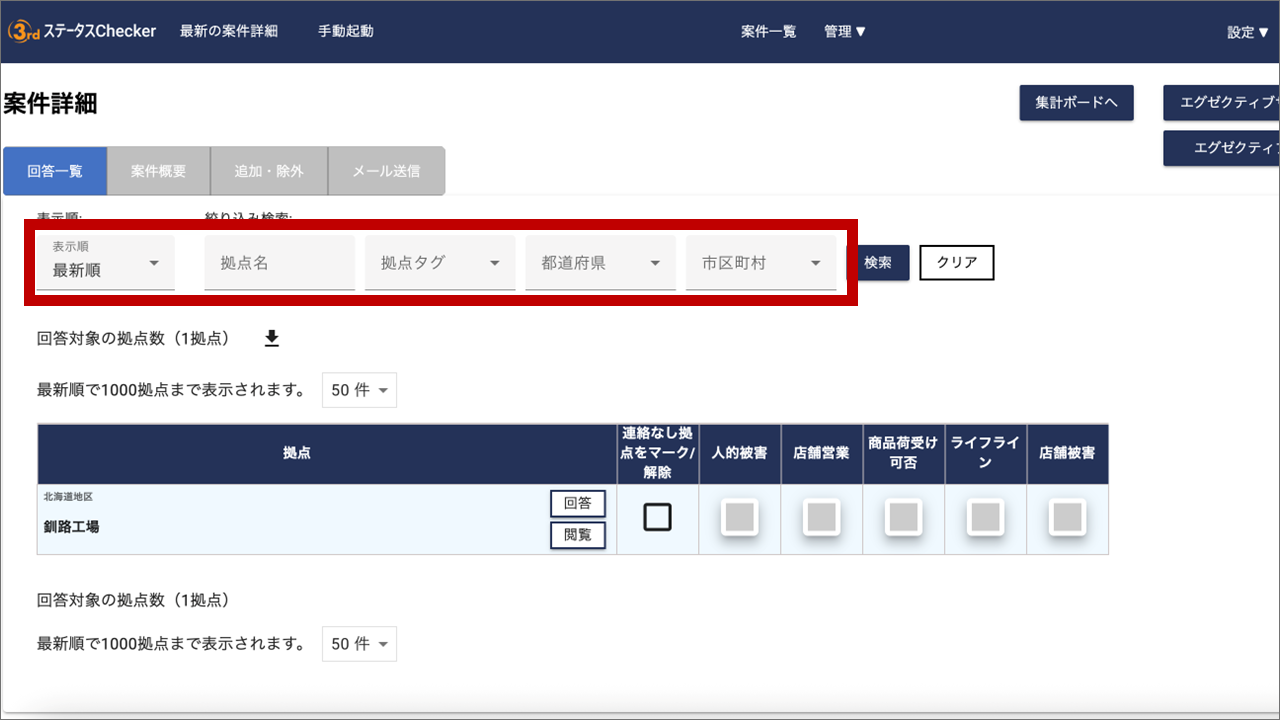Click the 店舗営業 status box for 釧路工場
The image size is (1280, 720).
click(821, 518)
